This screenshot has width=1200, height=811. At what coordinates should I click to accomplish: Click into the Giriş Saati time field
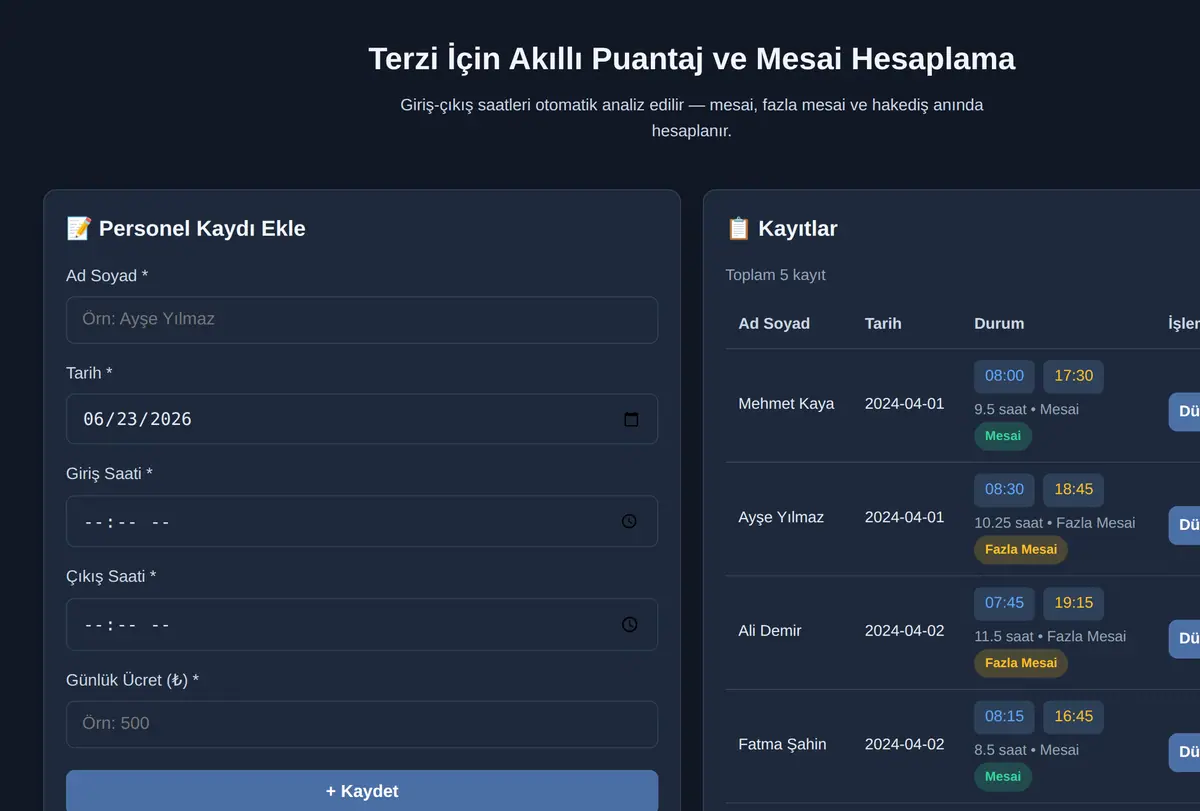tap(362, 521)
